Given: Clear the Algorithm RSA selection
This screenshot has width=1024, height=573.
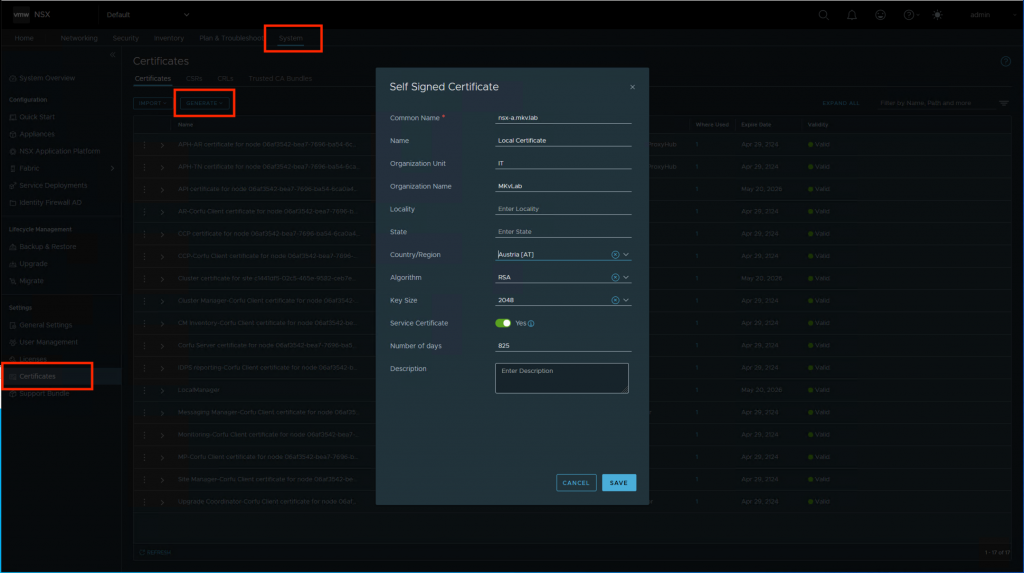Looking at the screenshot, I should tap(615, 277).
